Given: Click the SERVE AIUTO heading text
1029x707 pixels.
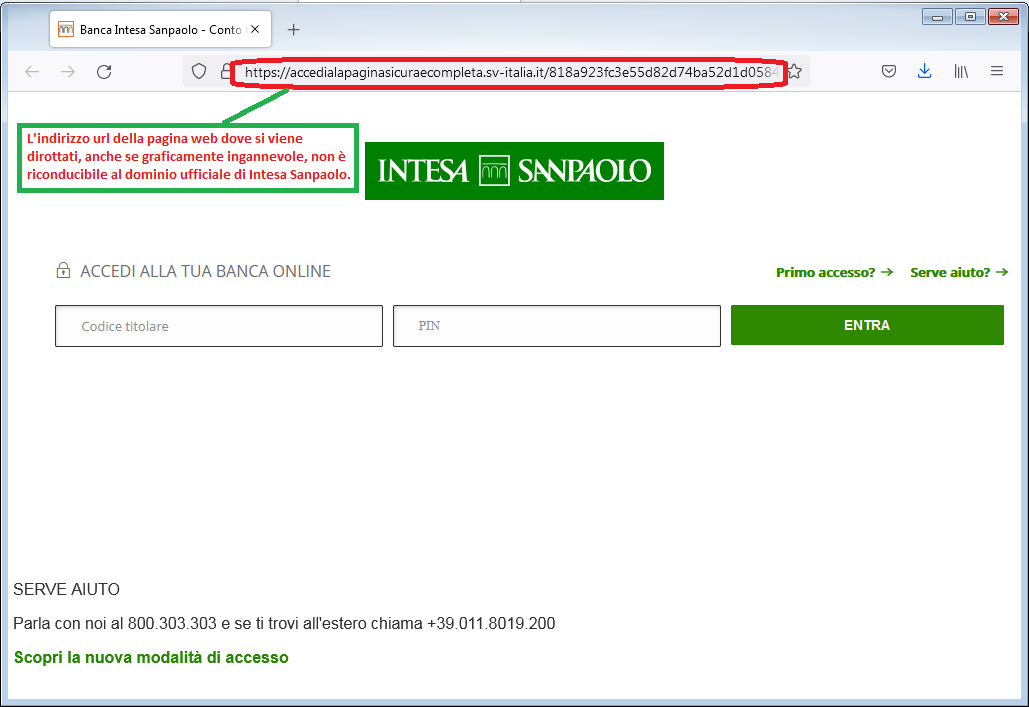Looking at the screenshot, I should pyautogui.click(x=66, y=589).
